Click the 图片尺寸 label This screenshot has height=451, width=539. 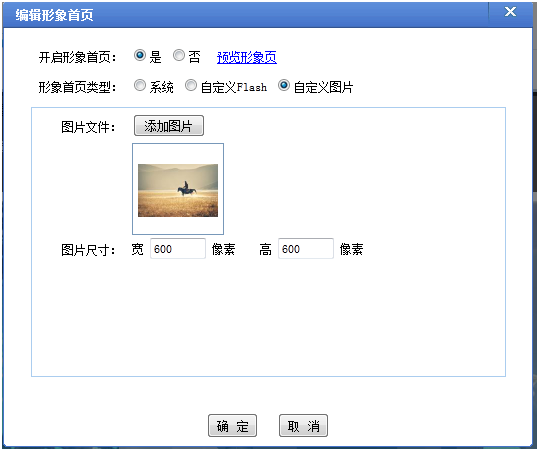pyautogui.click(x=88, y=250)
